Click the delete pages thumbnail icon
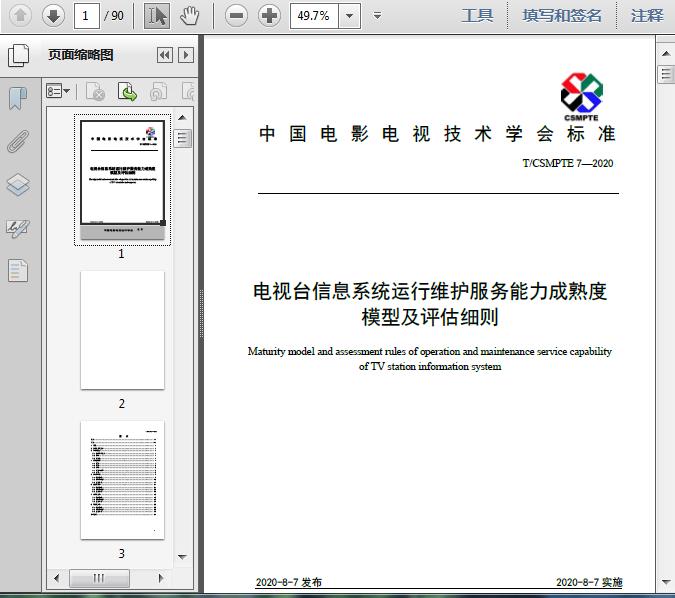 [x=96, y=91]
